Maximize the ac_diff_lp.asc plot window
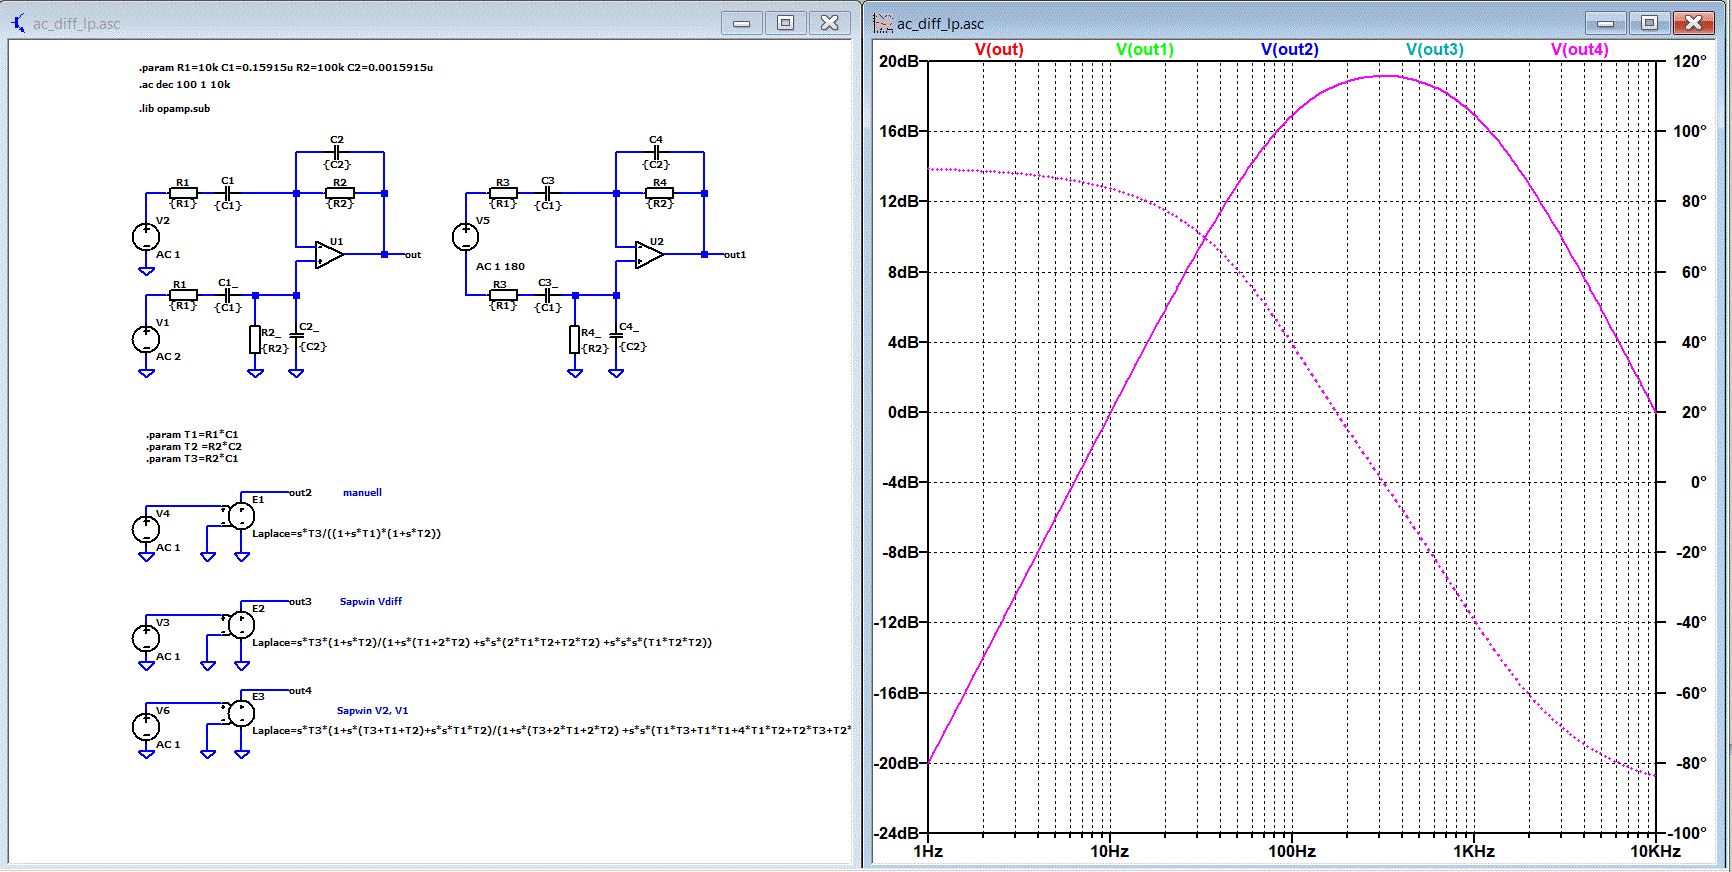Screen dimensions: 1732x872 click(1649, 23)
